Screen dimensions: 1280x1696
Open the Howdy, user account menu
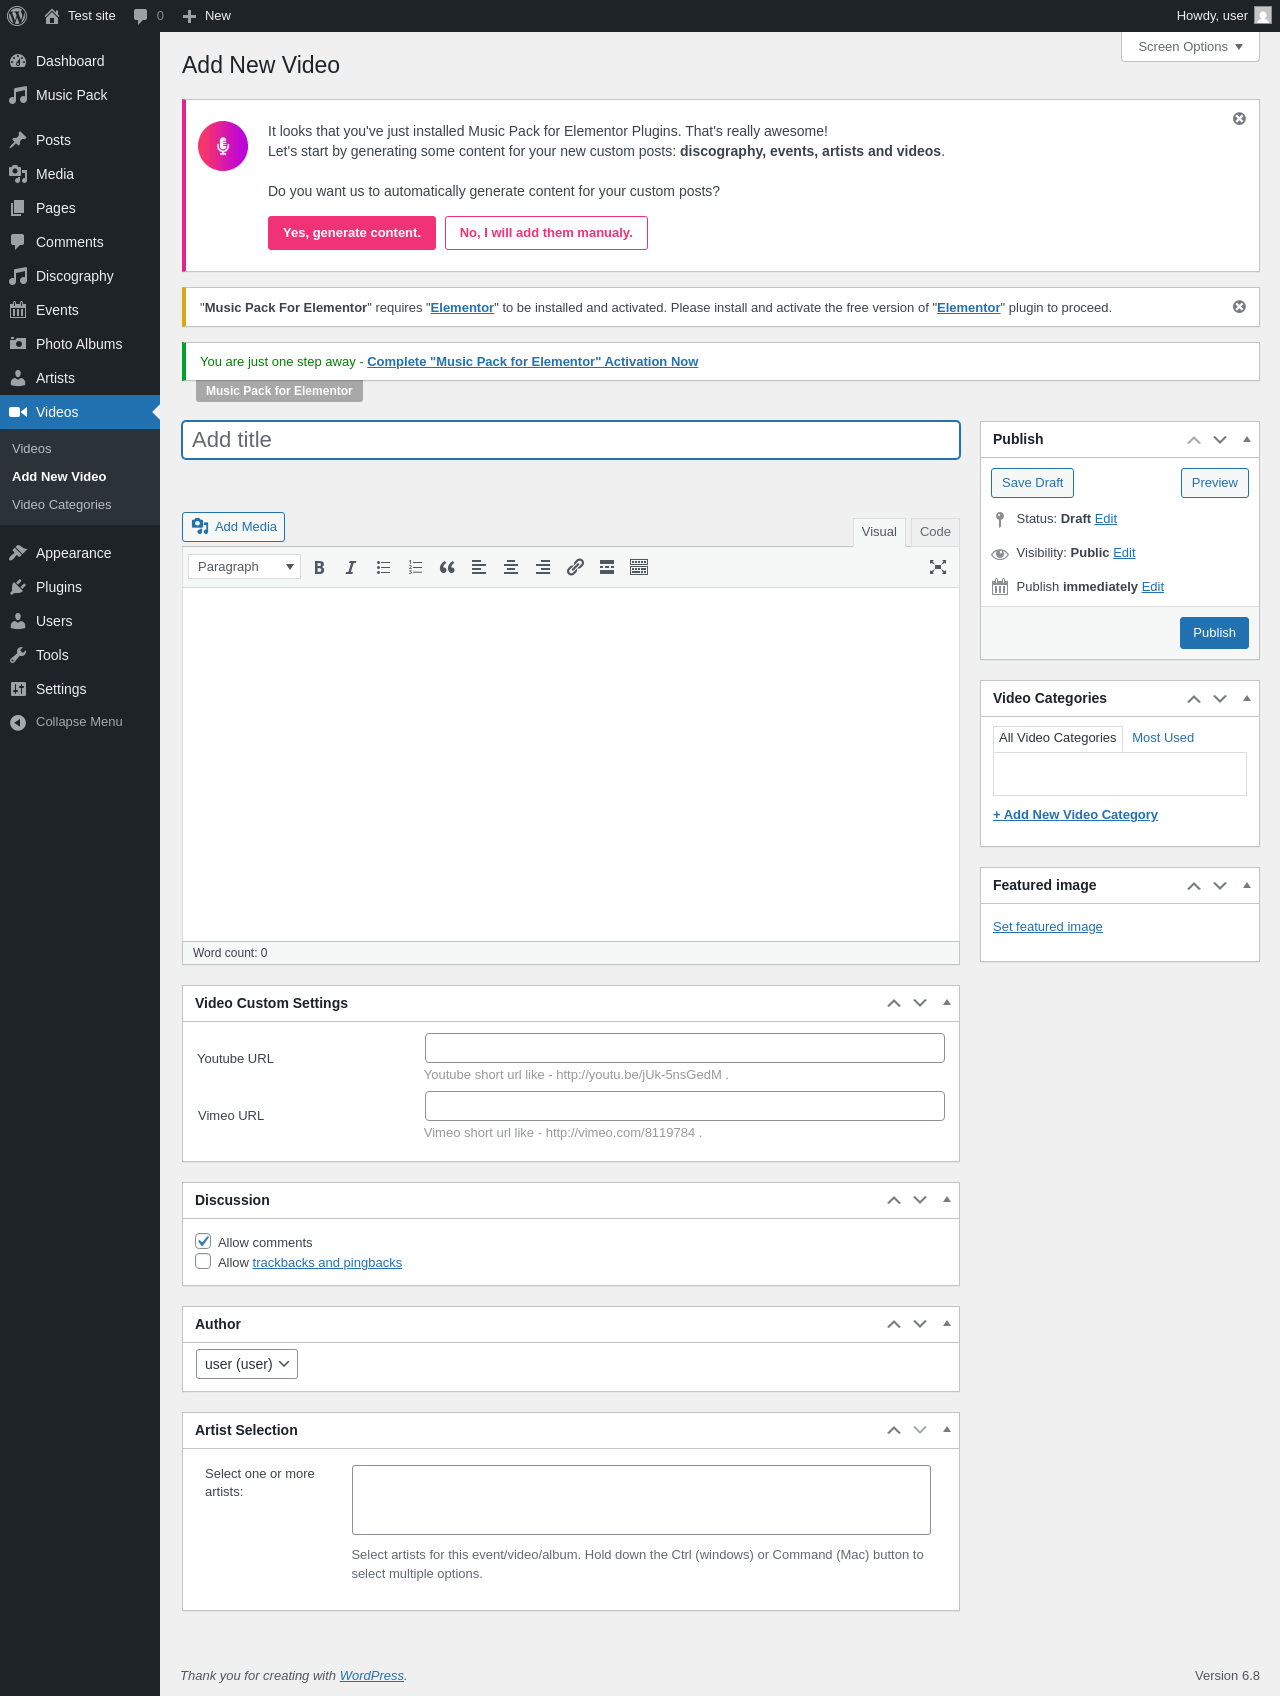point(1224,16)
